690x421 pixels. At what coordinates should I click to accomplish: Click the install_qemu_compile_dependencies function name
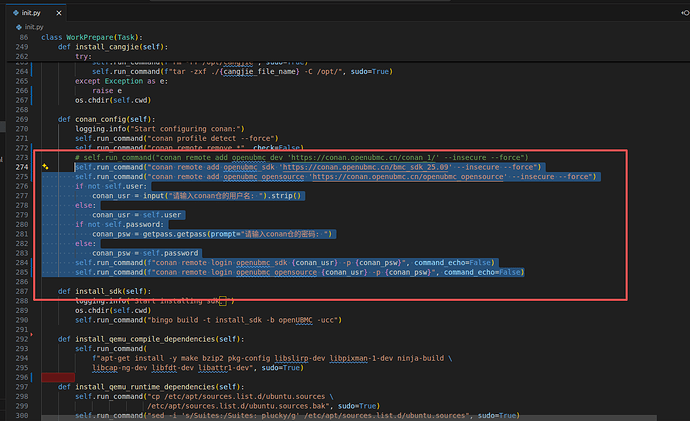pyautogui.click(x=150, y=338)
